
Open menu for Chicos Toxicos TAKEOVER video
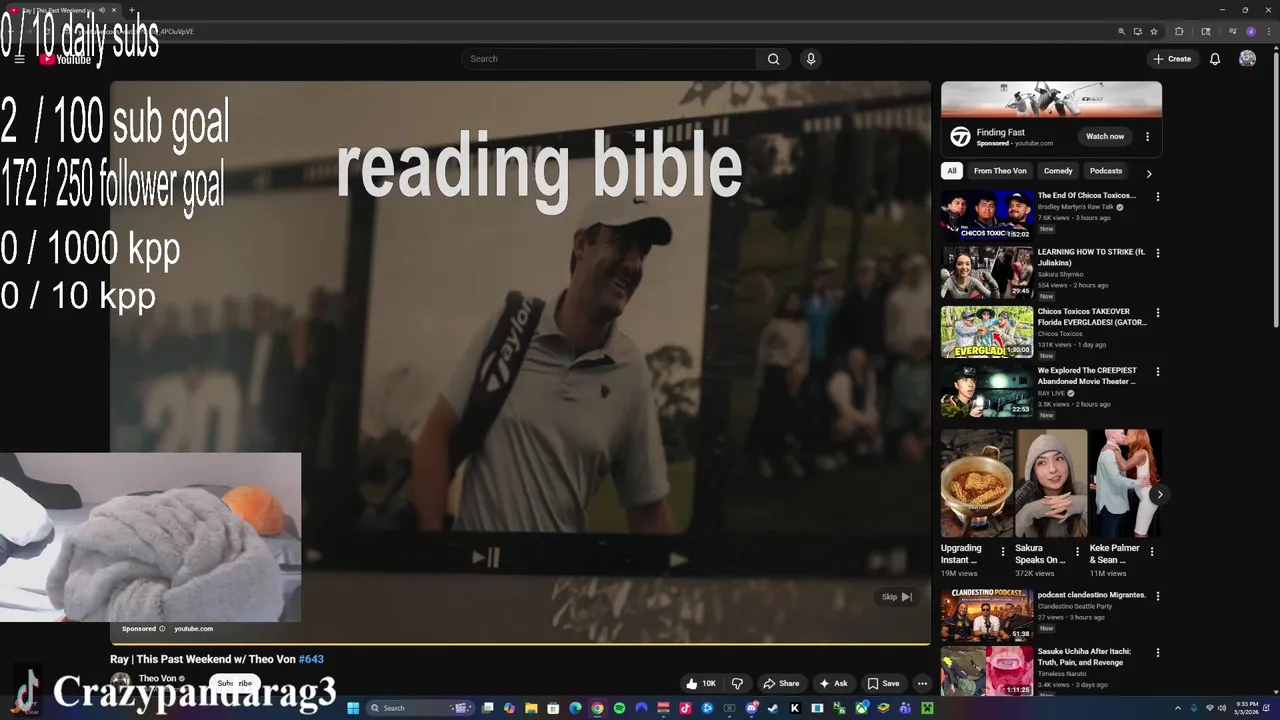pos(1158,312)
